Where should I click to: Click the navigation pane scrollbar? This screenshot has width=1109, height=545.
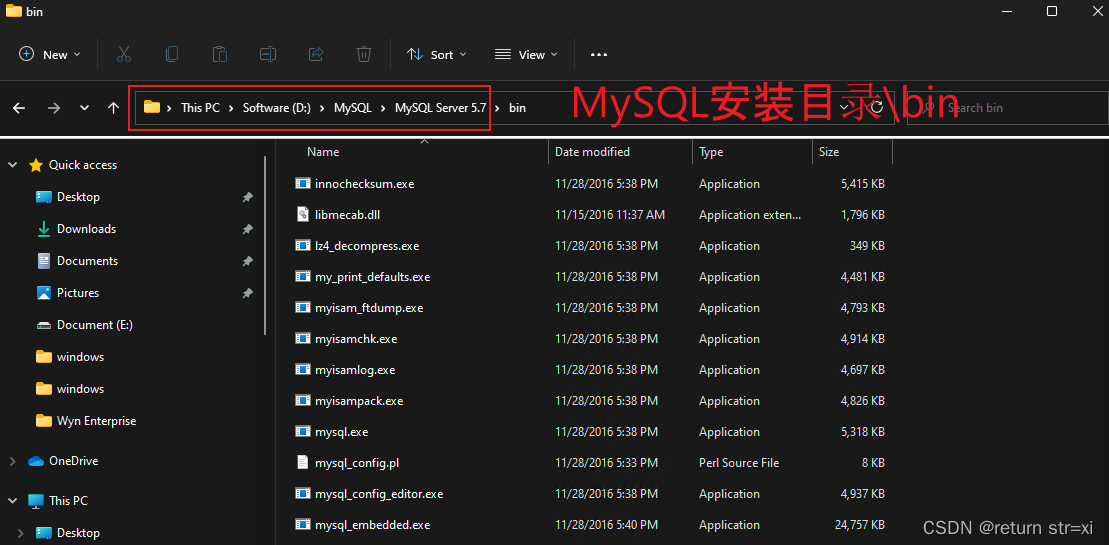click(x=266, y=245)
